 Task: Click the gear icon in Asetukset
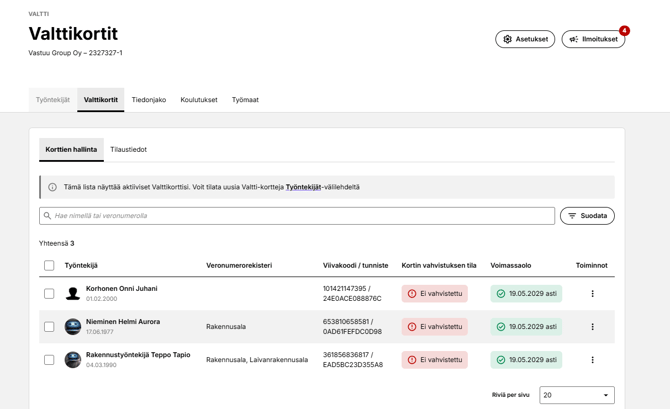(507, 39)
